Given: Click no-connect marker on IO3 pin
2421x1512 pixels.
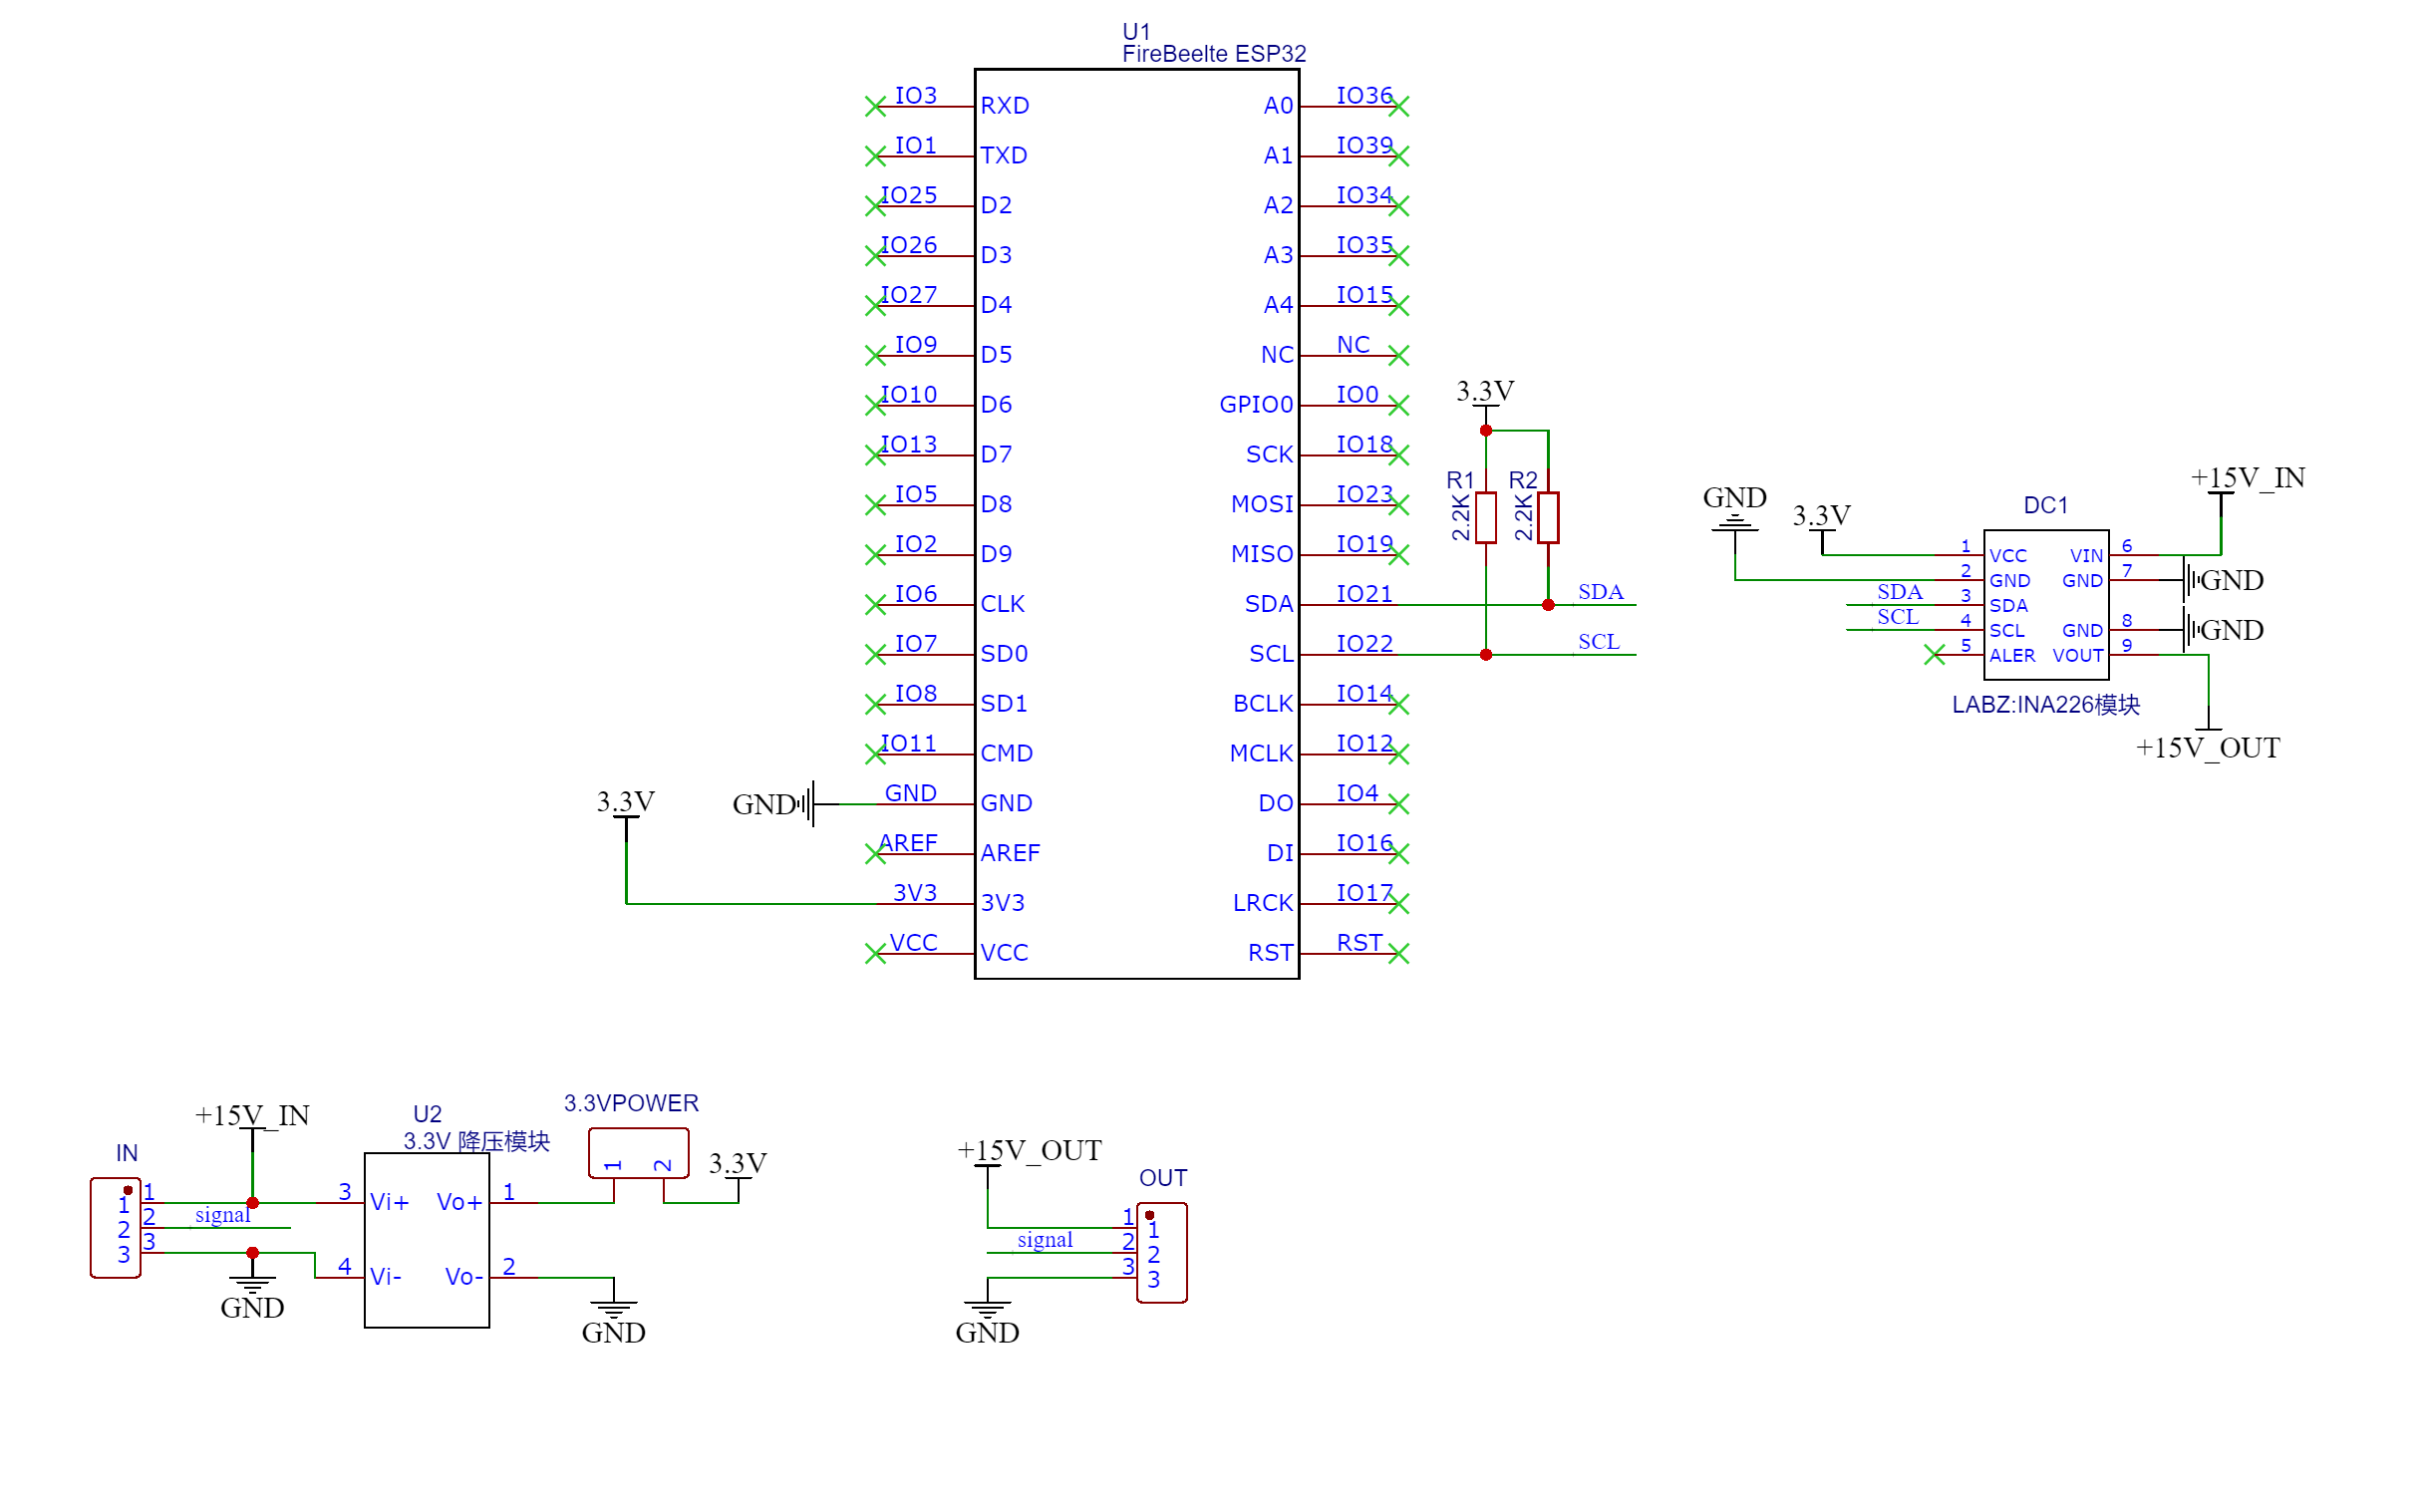Looking at the screenshot, I should pyautogui.click(x=875, y=106).
